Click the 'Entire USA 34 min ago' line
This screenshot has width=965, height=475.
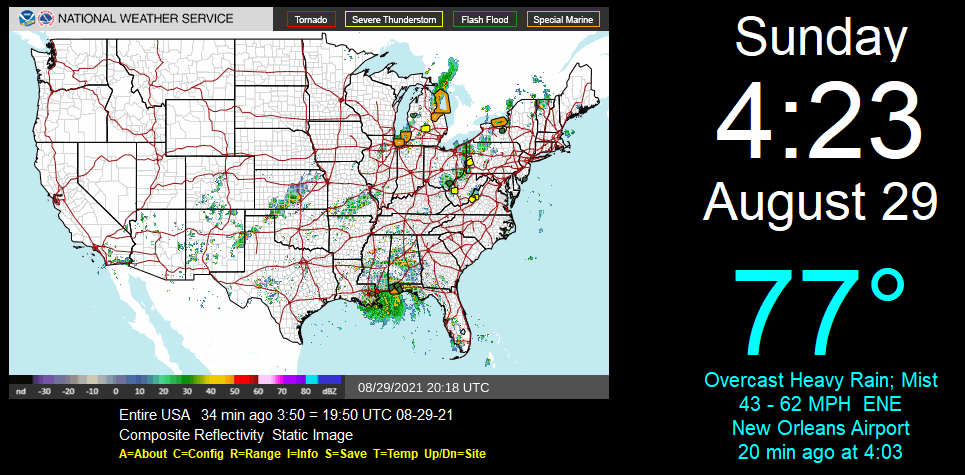coord(286,415)
